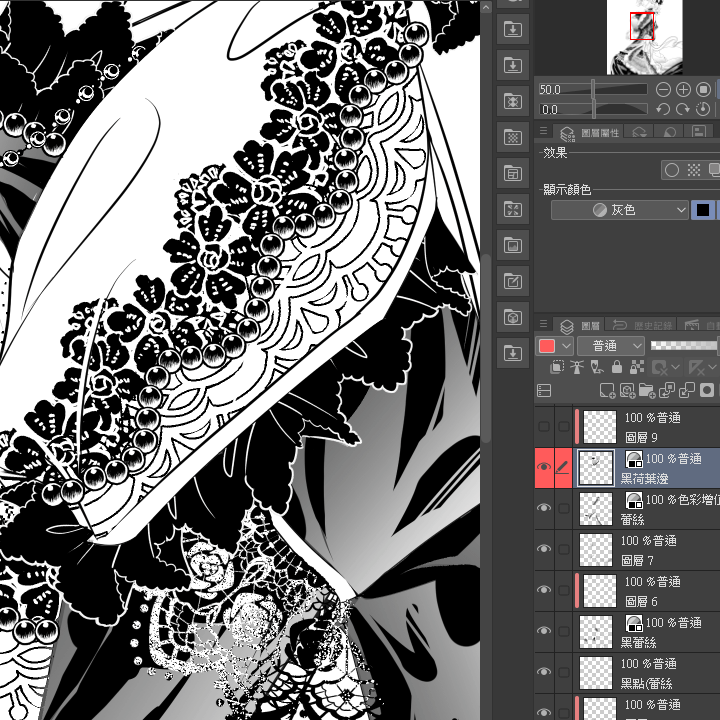Toggle clip to layer below icon
Screen dimensions: 720x720
pos(557,367)
